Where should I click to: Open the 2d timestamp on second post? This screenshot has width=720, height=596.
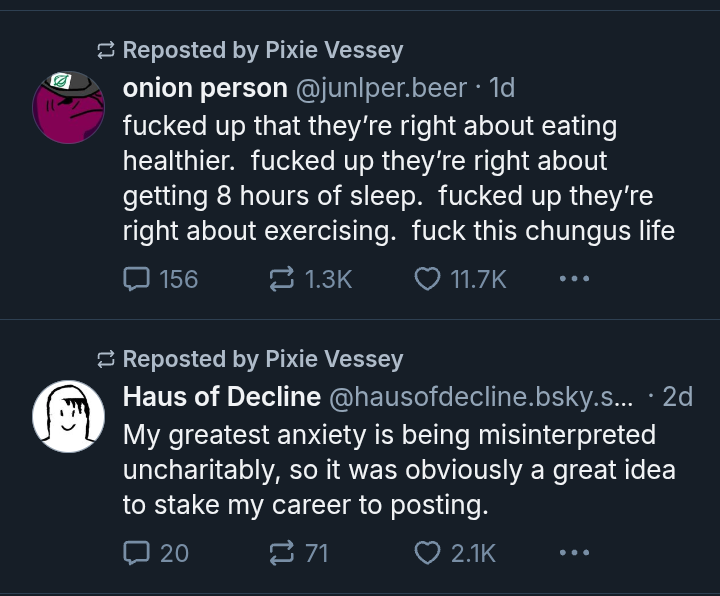coord(677,397)
